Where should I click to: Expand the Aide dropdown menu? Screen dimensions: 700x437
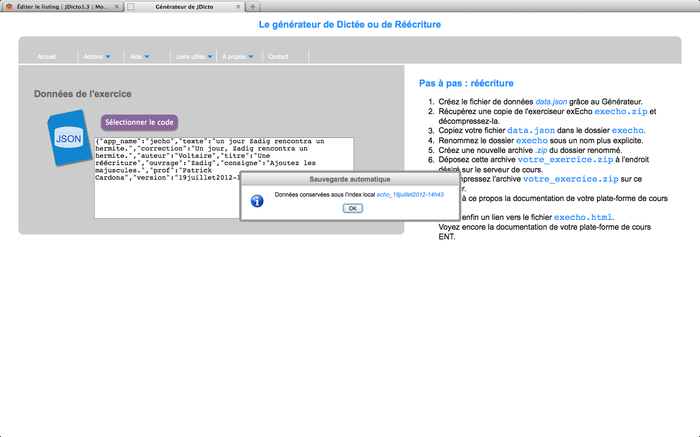[x=141, y=57]
